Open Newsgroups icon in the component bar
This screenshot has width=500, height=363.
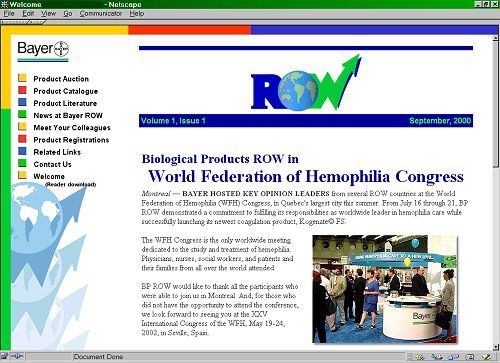454,357
